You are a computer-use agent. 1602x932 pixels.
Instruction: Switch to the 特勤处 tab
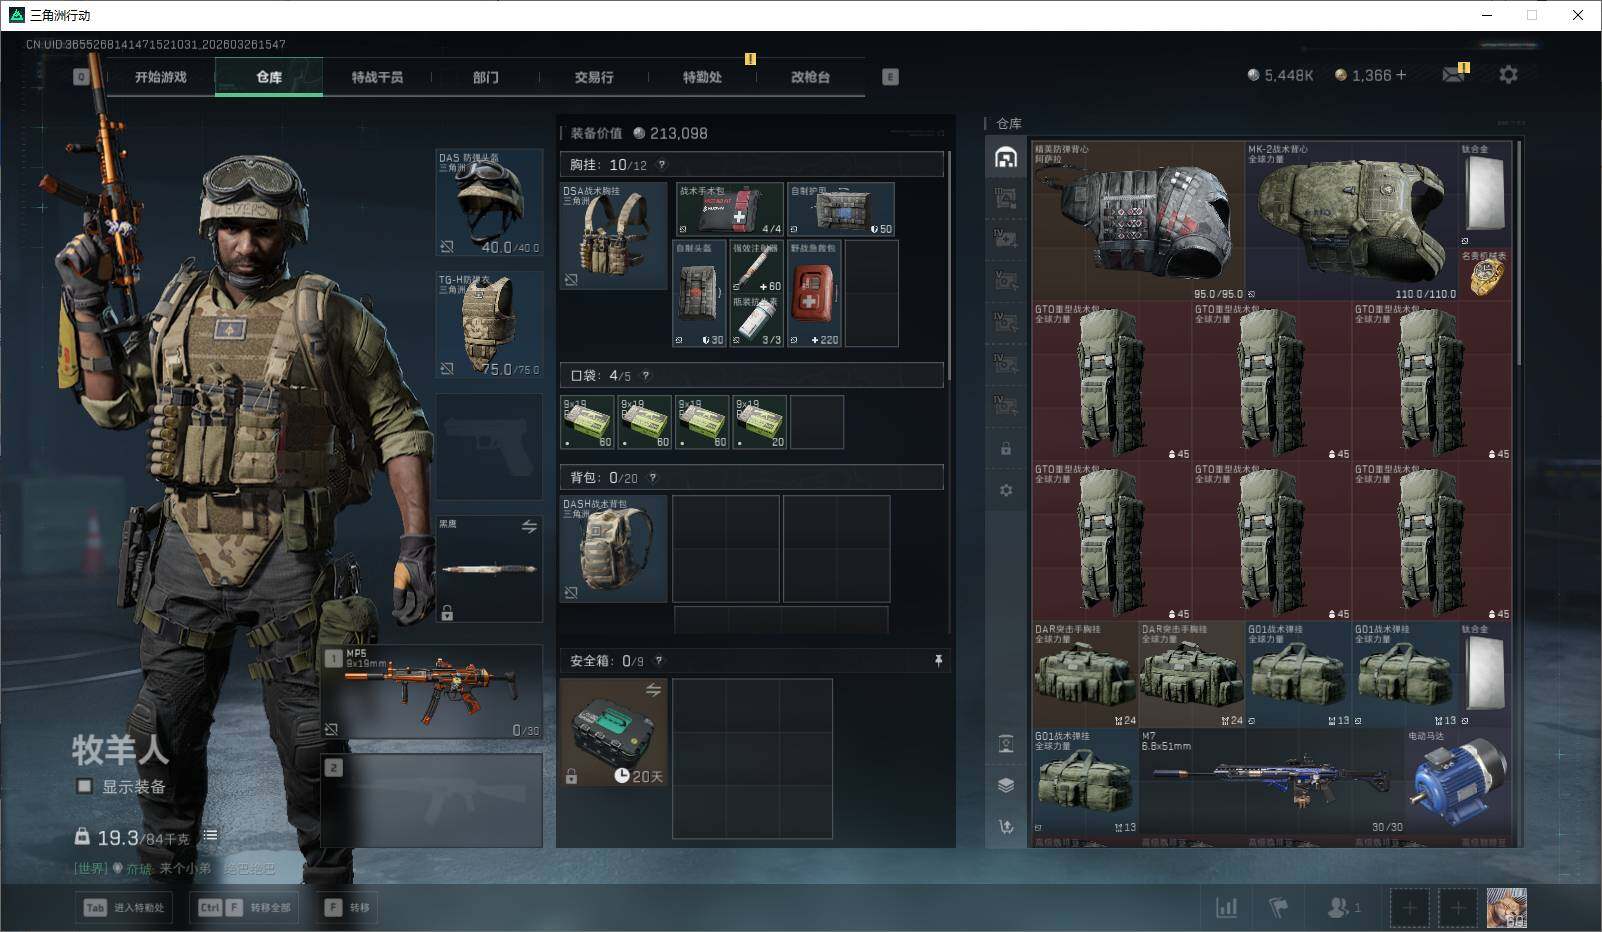click(702, 77)
